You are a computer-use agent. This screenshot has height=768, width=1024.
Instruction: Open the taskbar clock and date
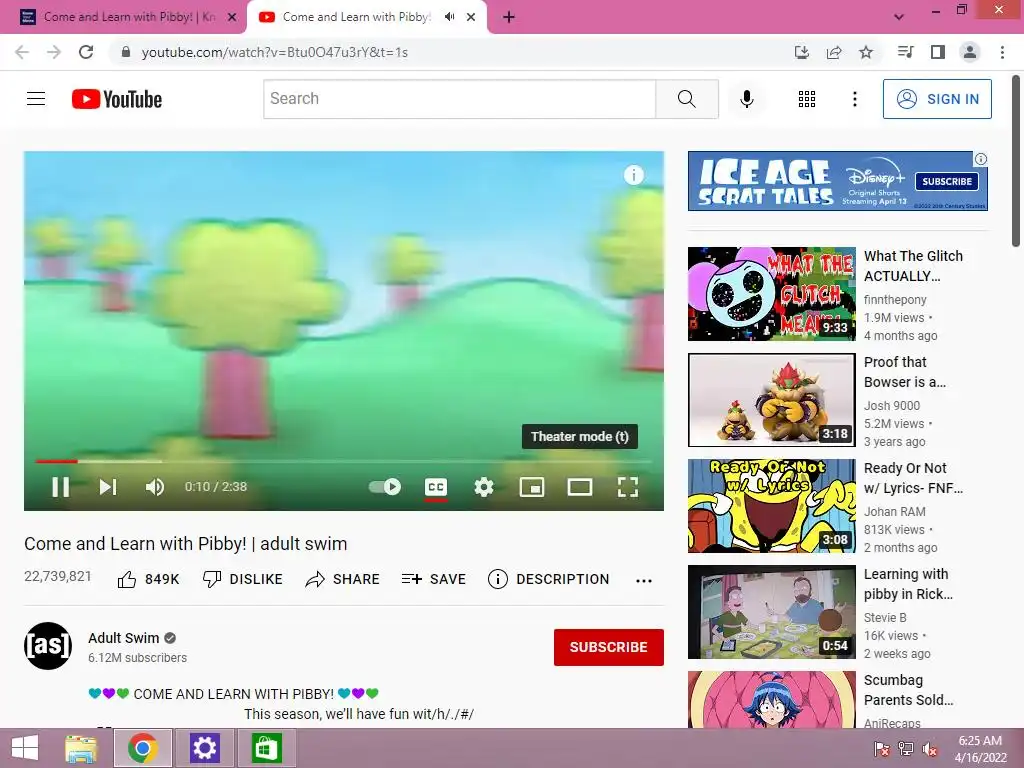click(x=980, y=749)
